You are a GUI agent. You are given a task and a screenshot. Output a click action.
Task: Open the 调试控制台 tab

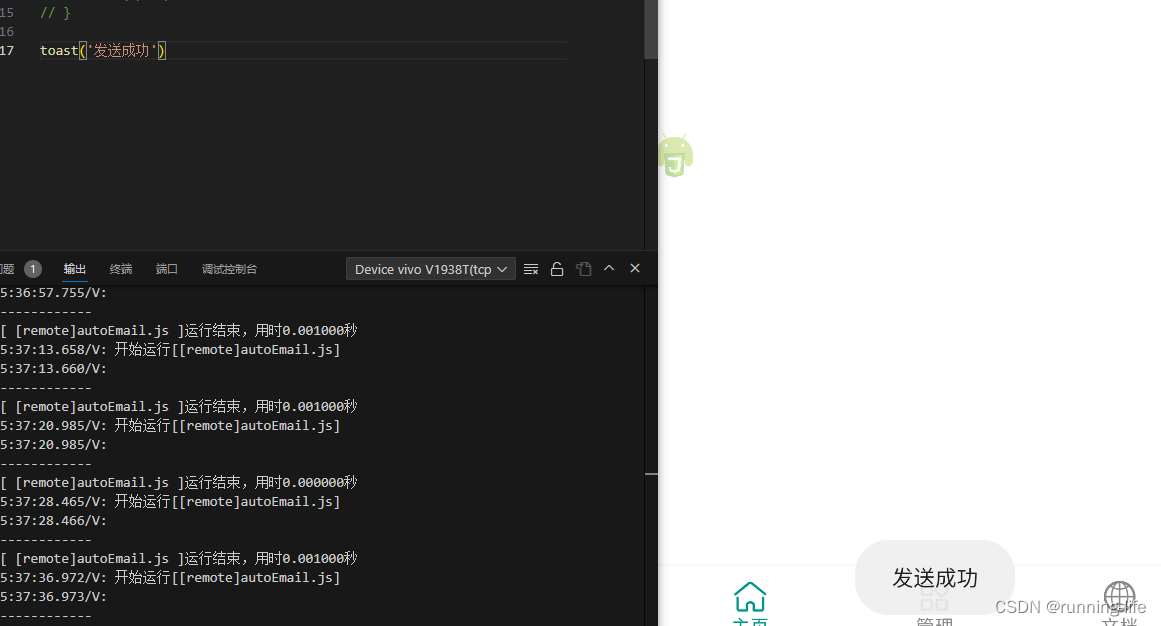(229, 268)
